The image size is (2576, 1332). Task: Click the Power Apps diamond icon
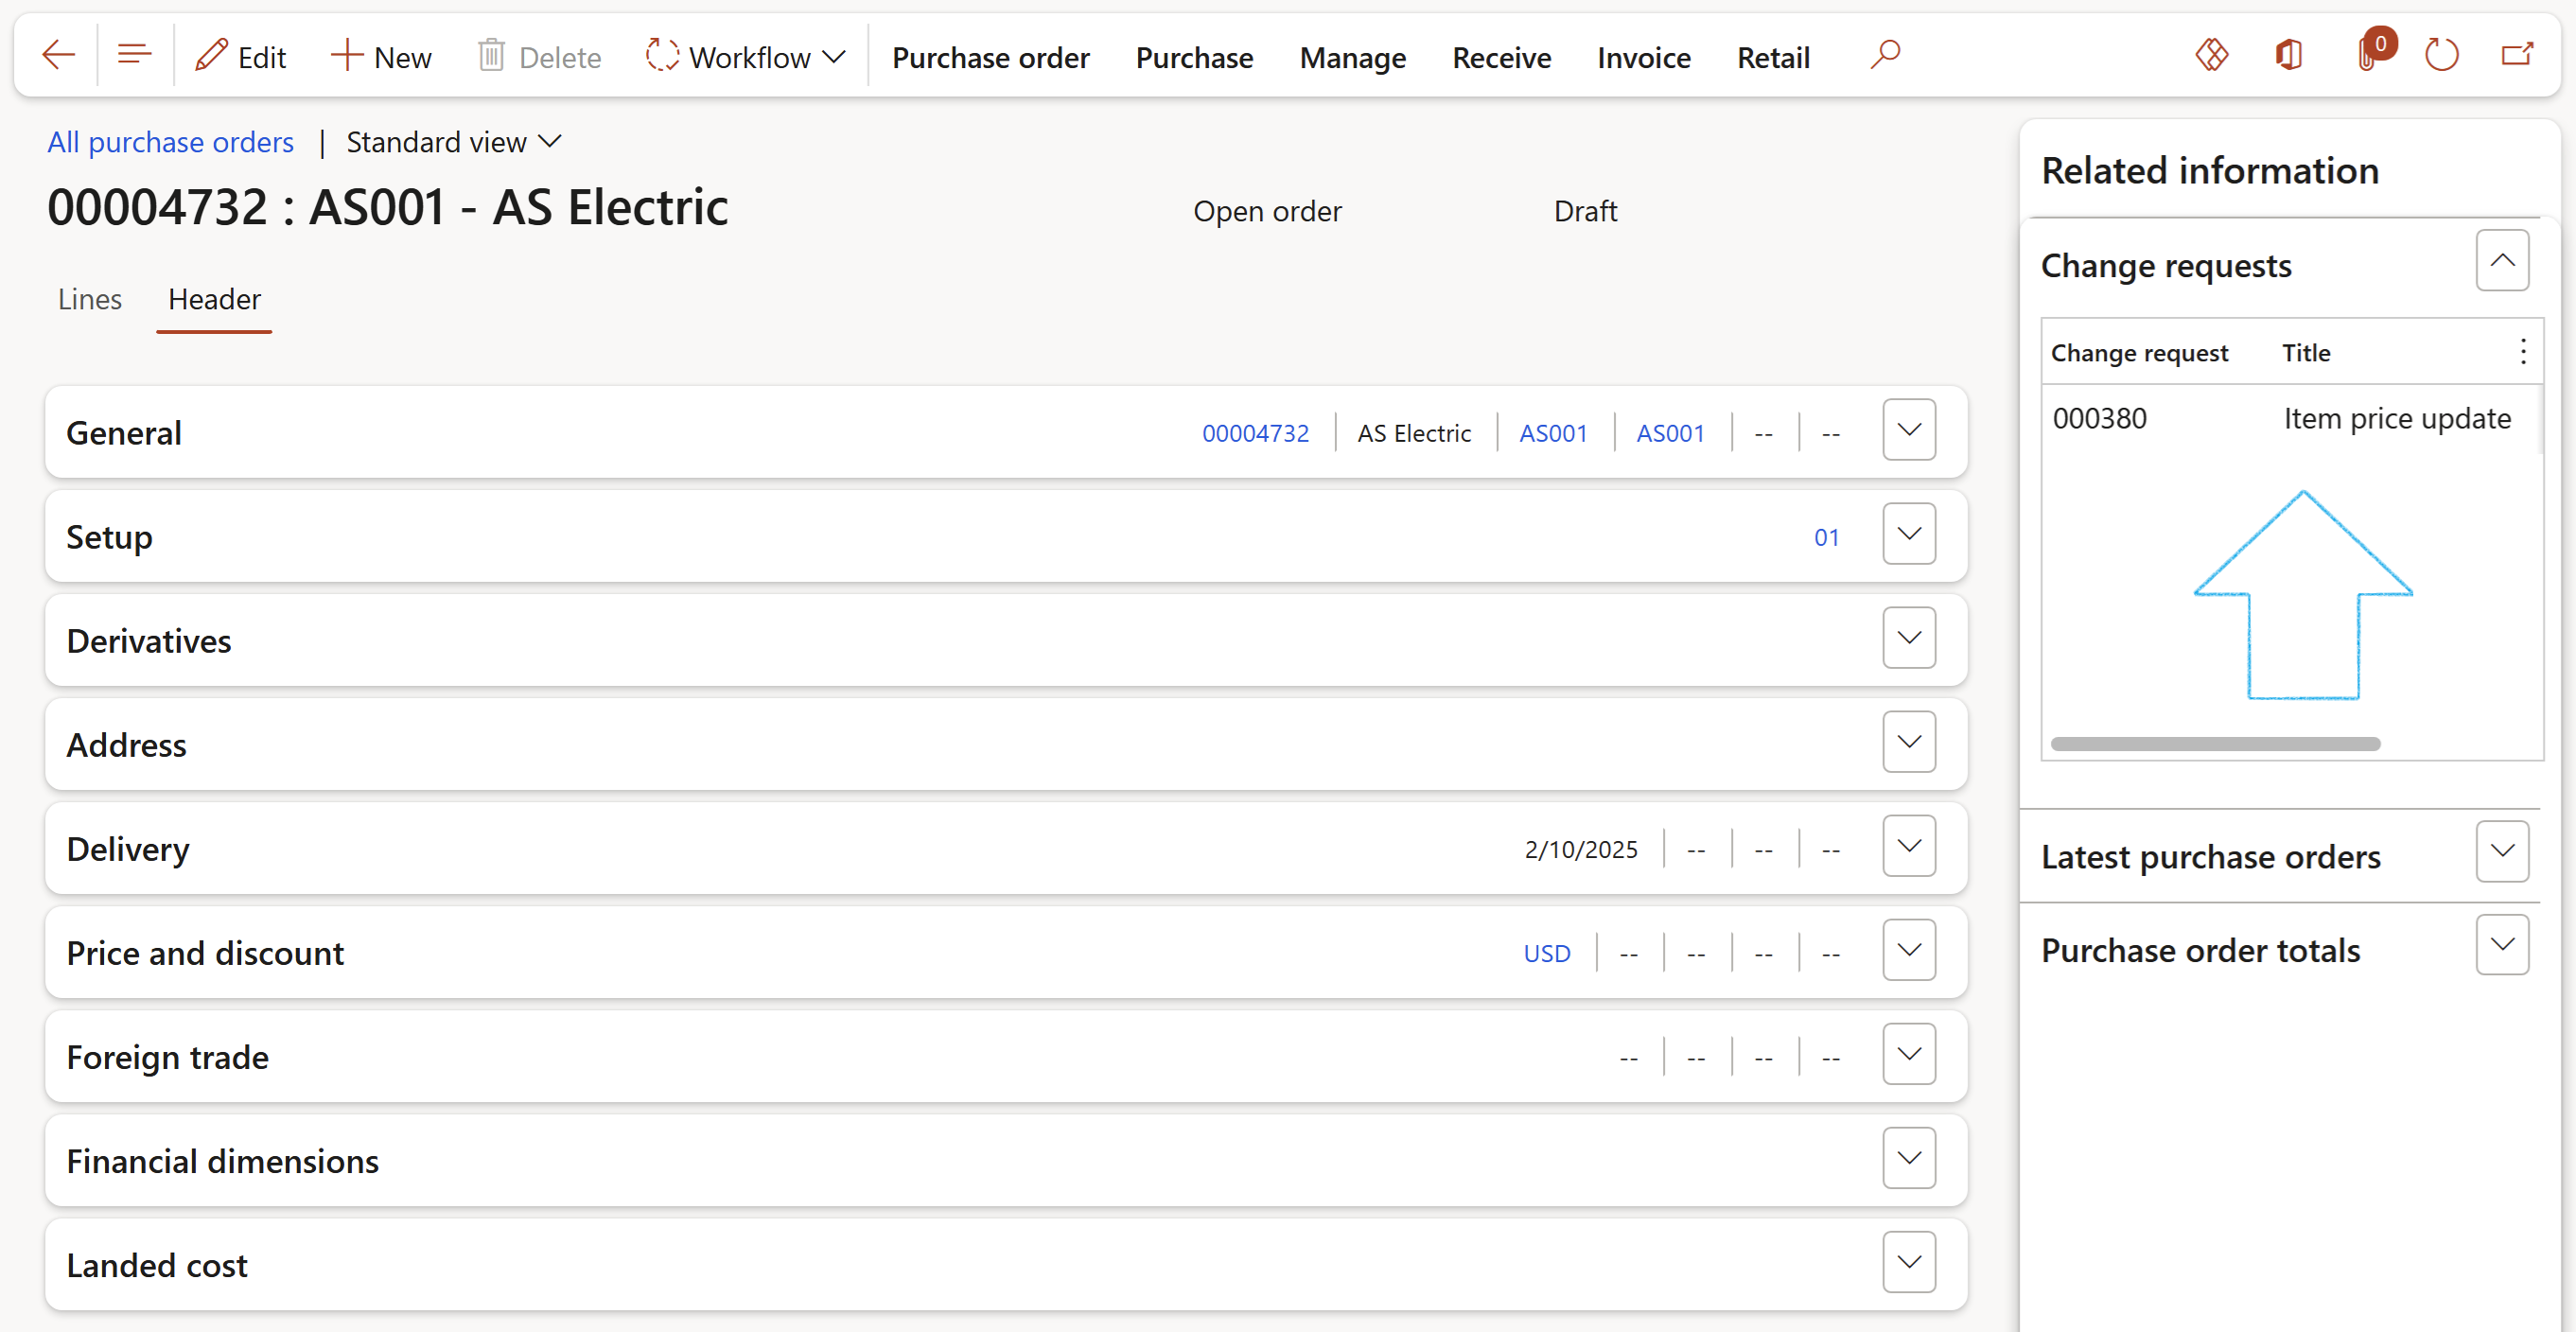[2211, 55]
